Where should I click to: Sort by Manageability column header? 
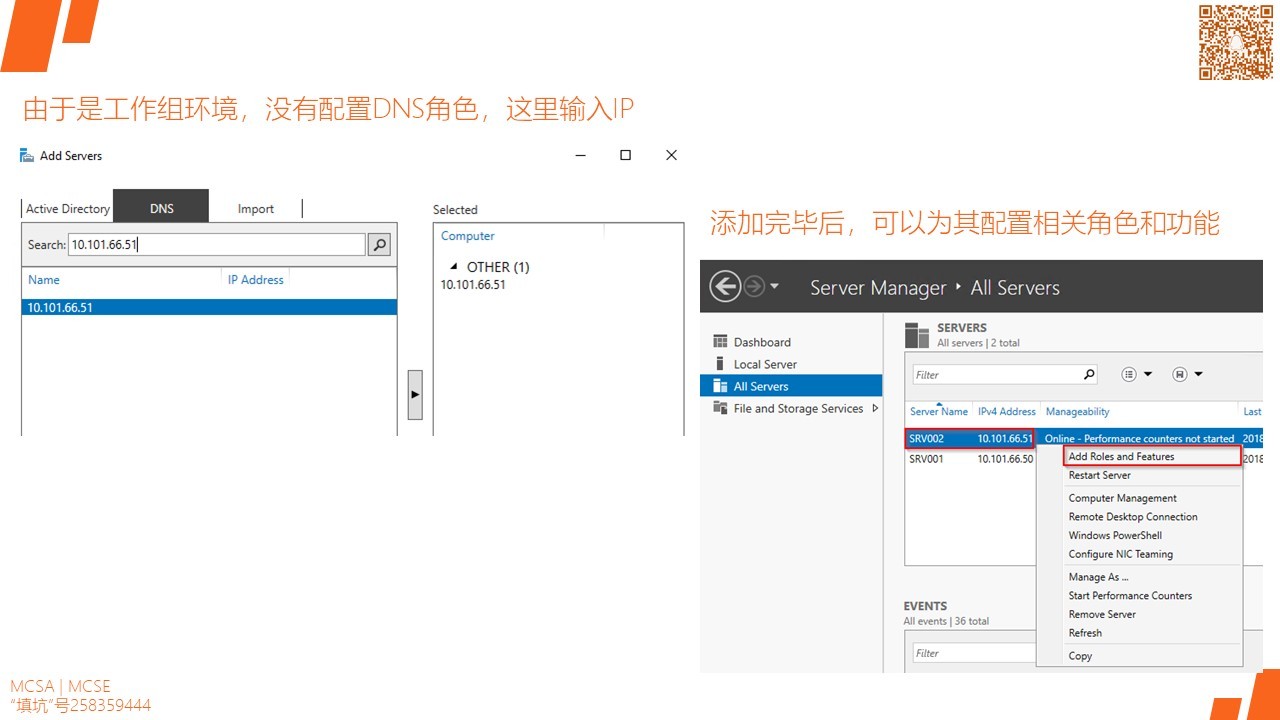(1077, 411)
